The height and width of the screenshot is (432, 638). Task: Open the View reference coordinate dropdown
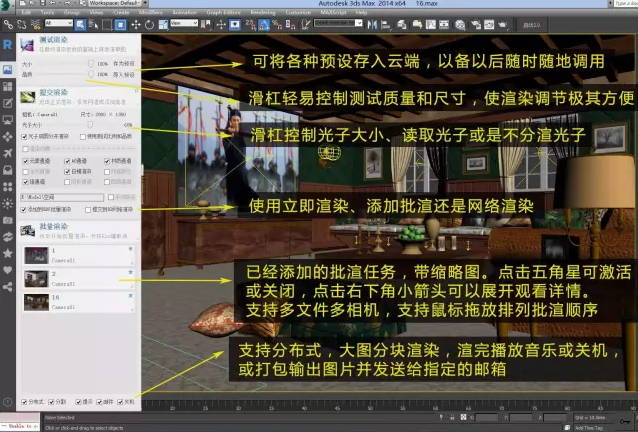pos(184,23)
